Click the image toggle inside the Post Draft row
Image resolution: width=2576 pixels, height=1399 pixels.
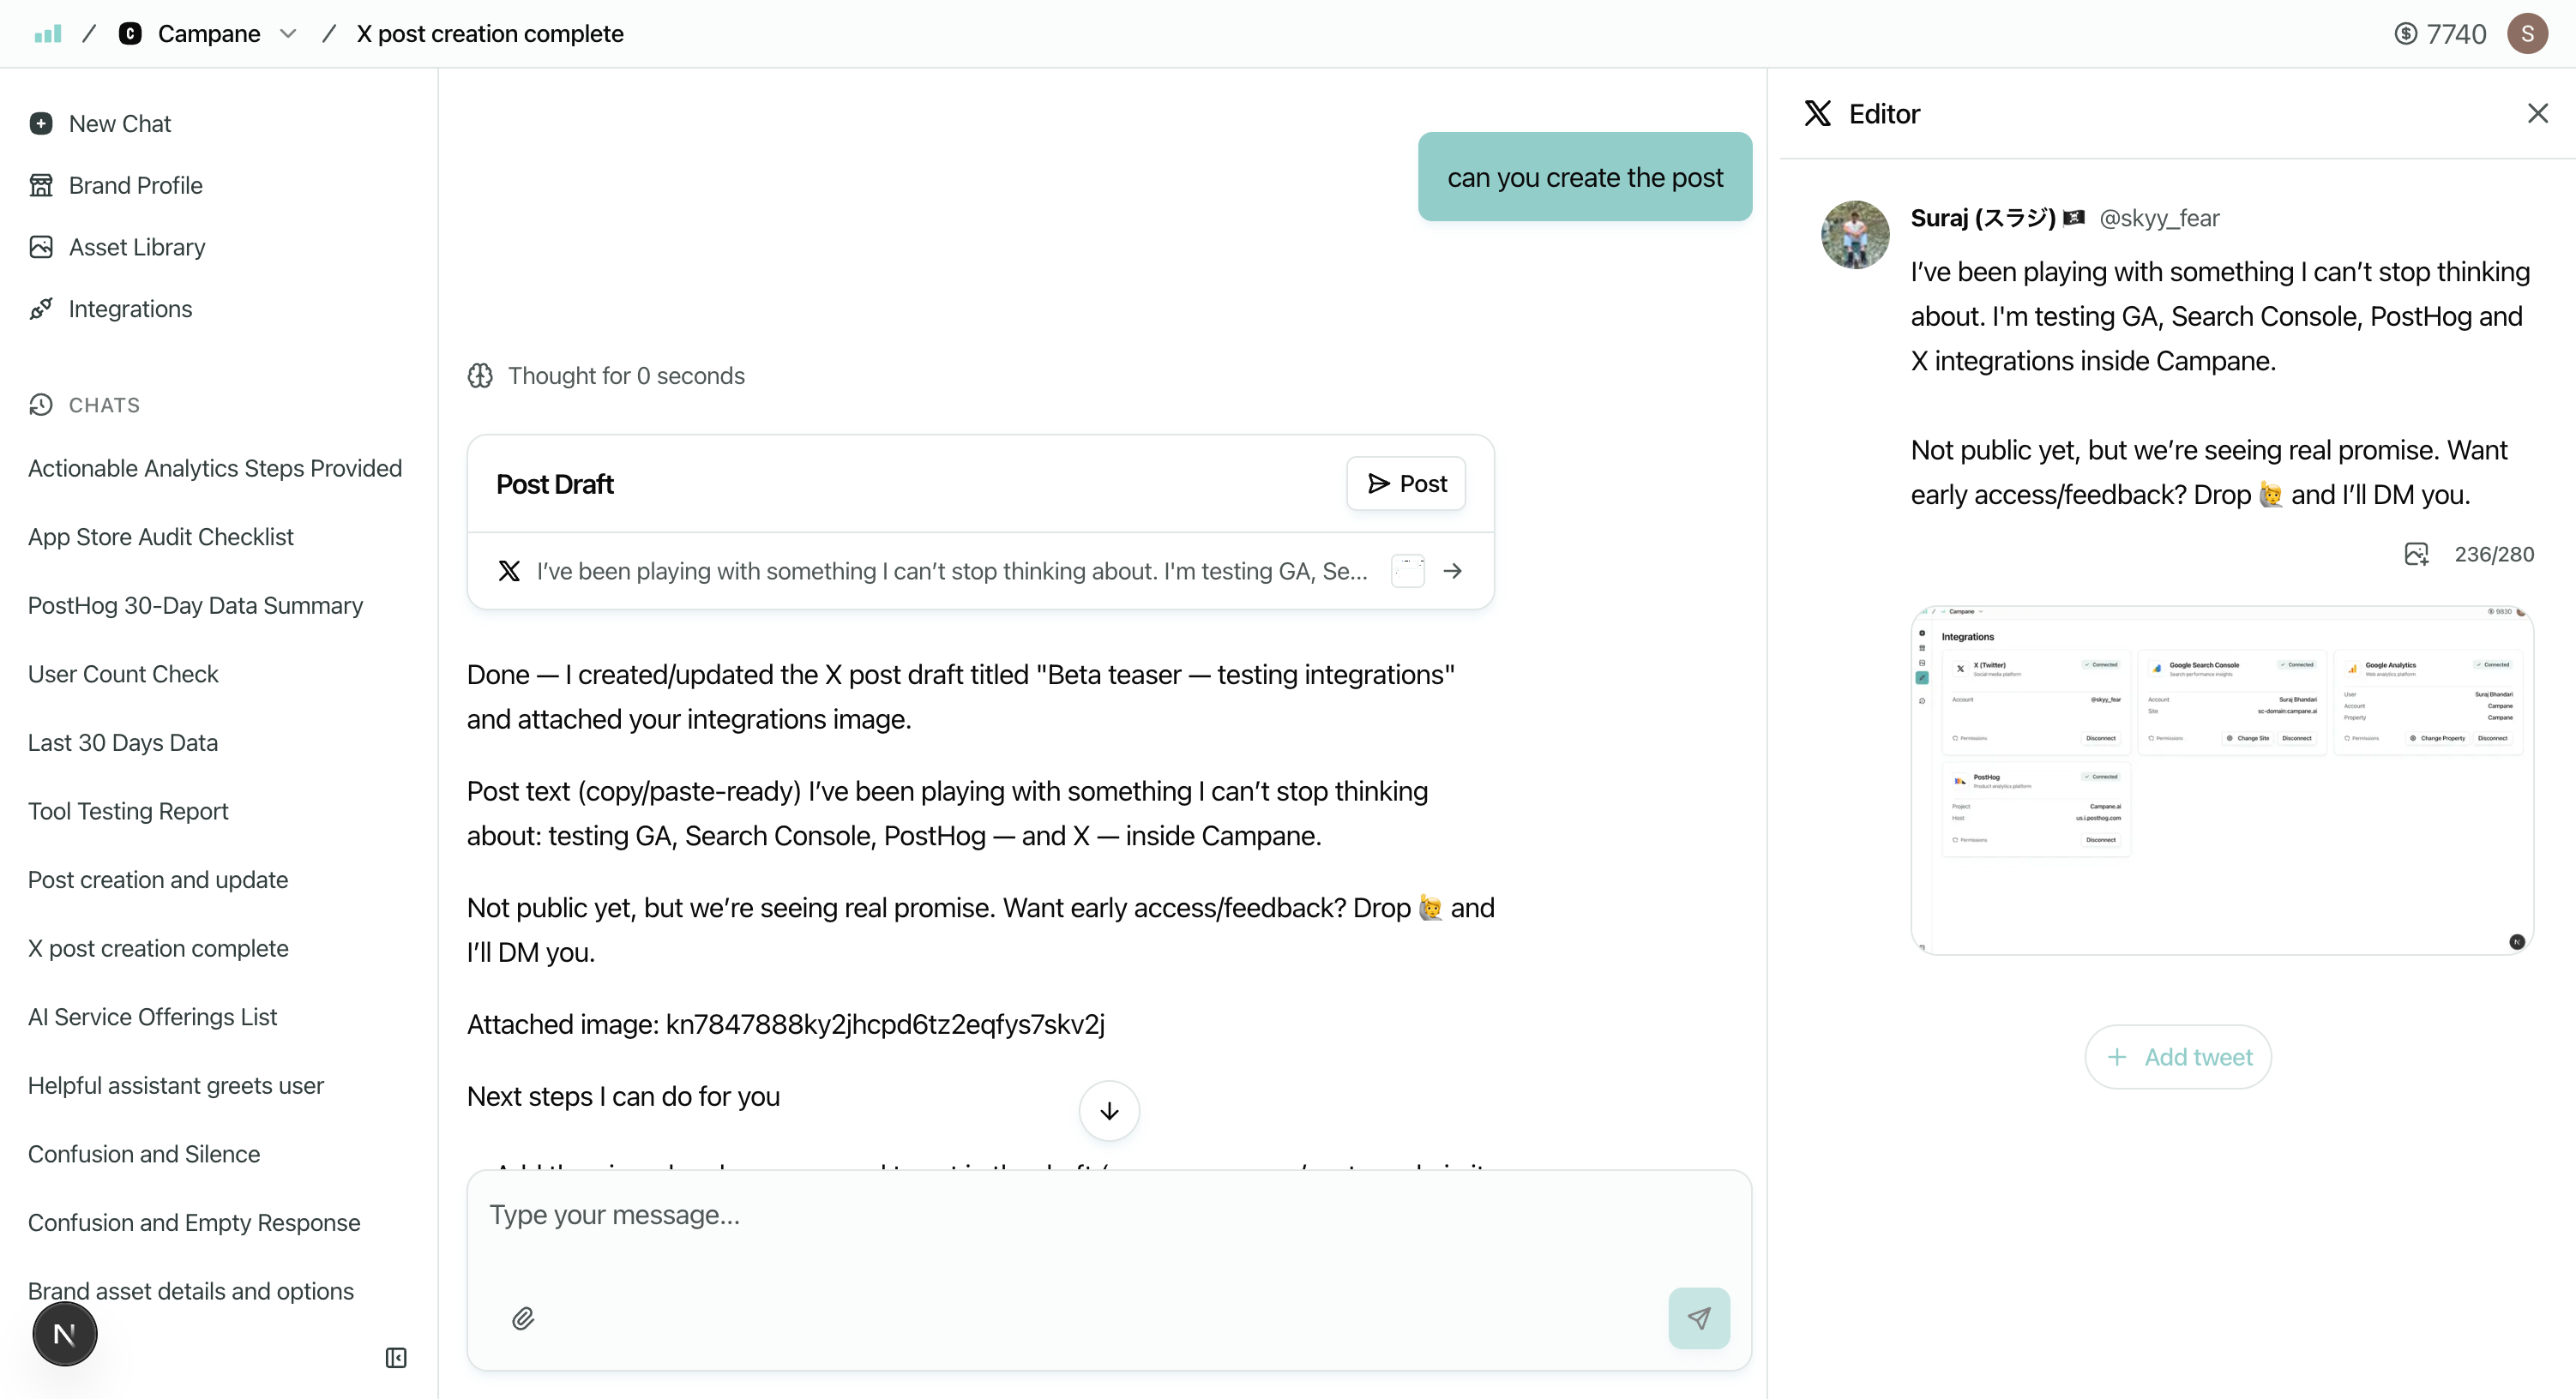(x=1407, y=570)
